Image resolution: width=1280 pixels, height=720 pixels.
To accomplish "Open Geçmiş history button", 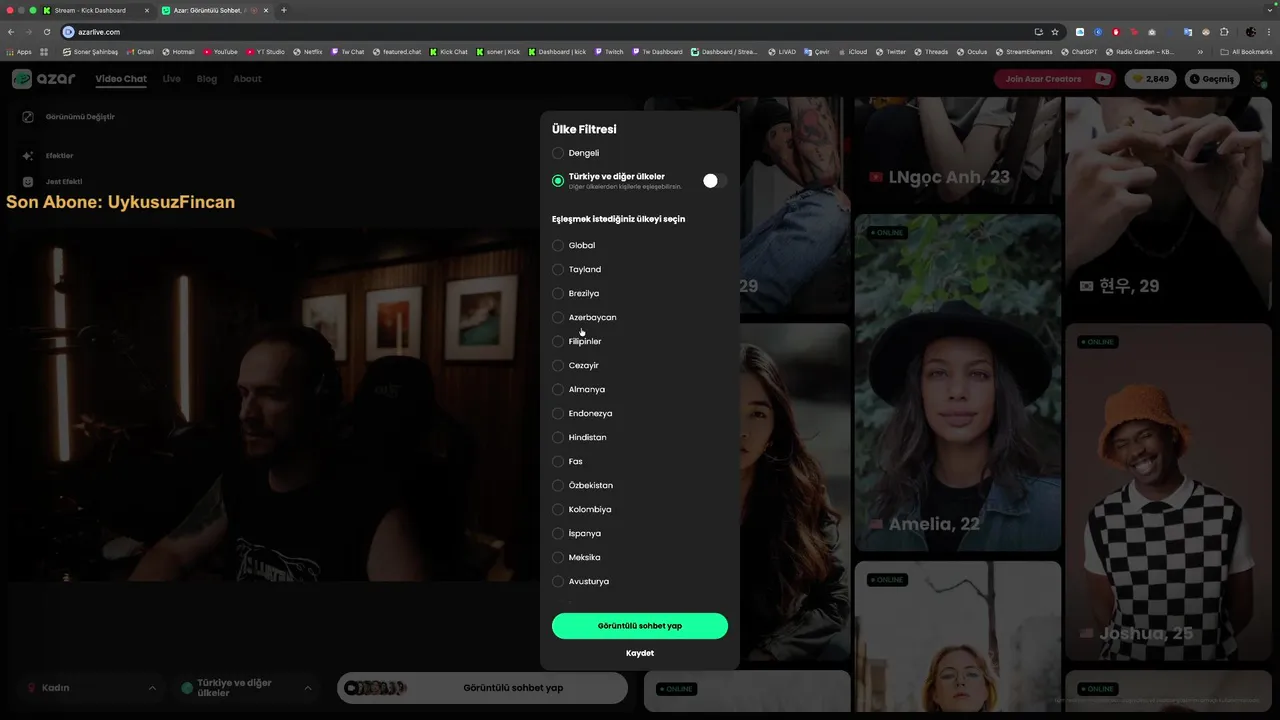I will pyautogui.click(x=1212, y=79).
